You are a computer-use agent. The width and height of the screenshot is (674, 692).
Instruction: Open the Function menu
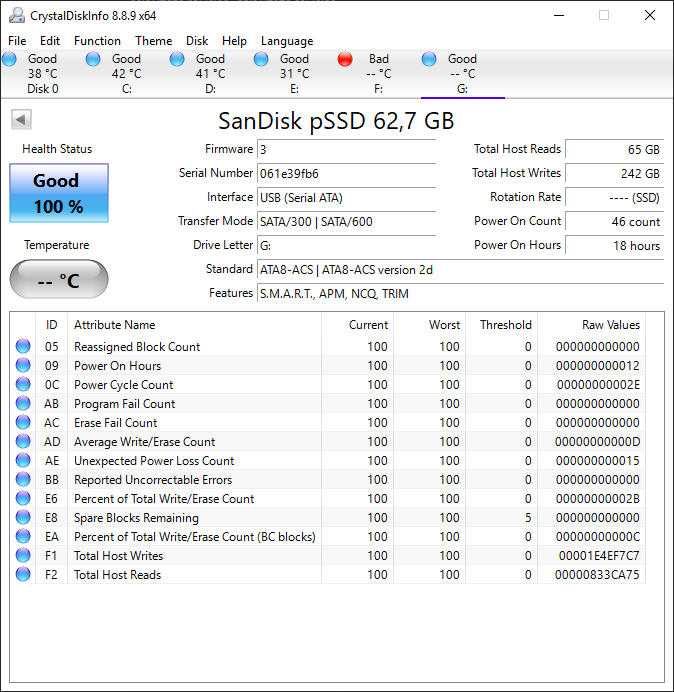pyautogui.click(x=97, y=41)
